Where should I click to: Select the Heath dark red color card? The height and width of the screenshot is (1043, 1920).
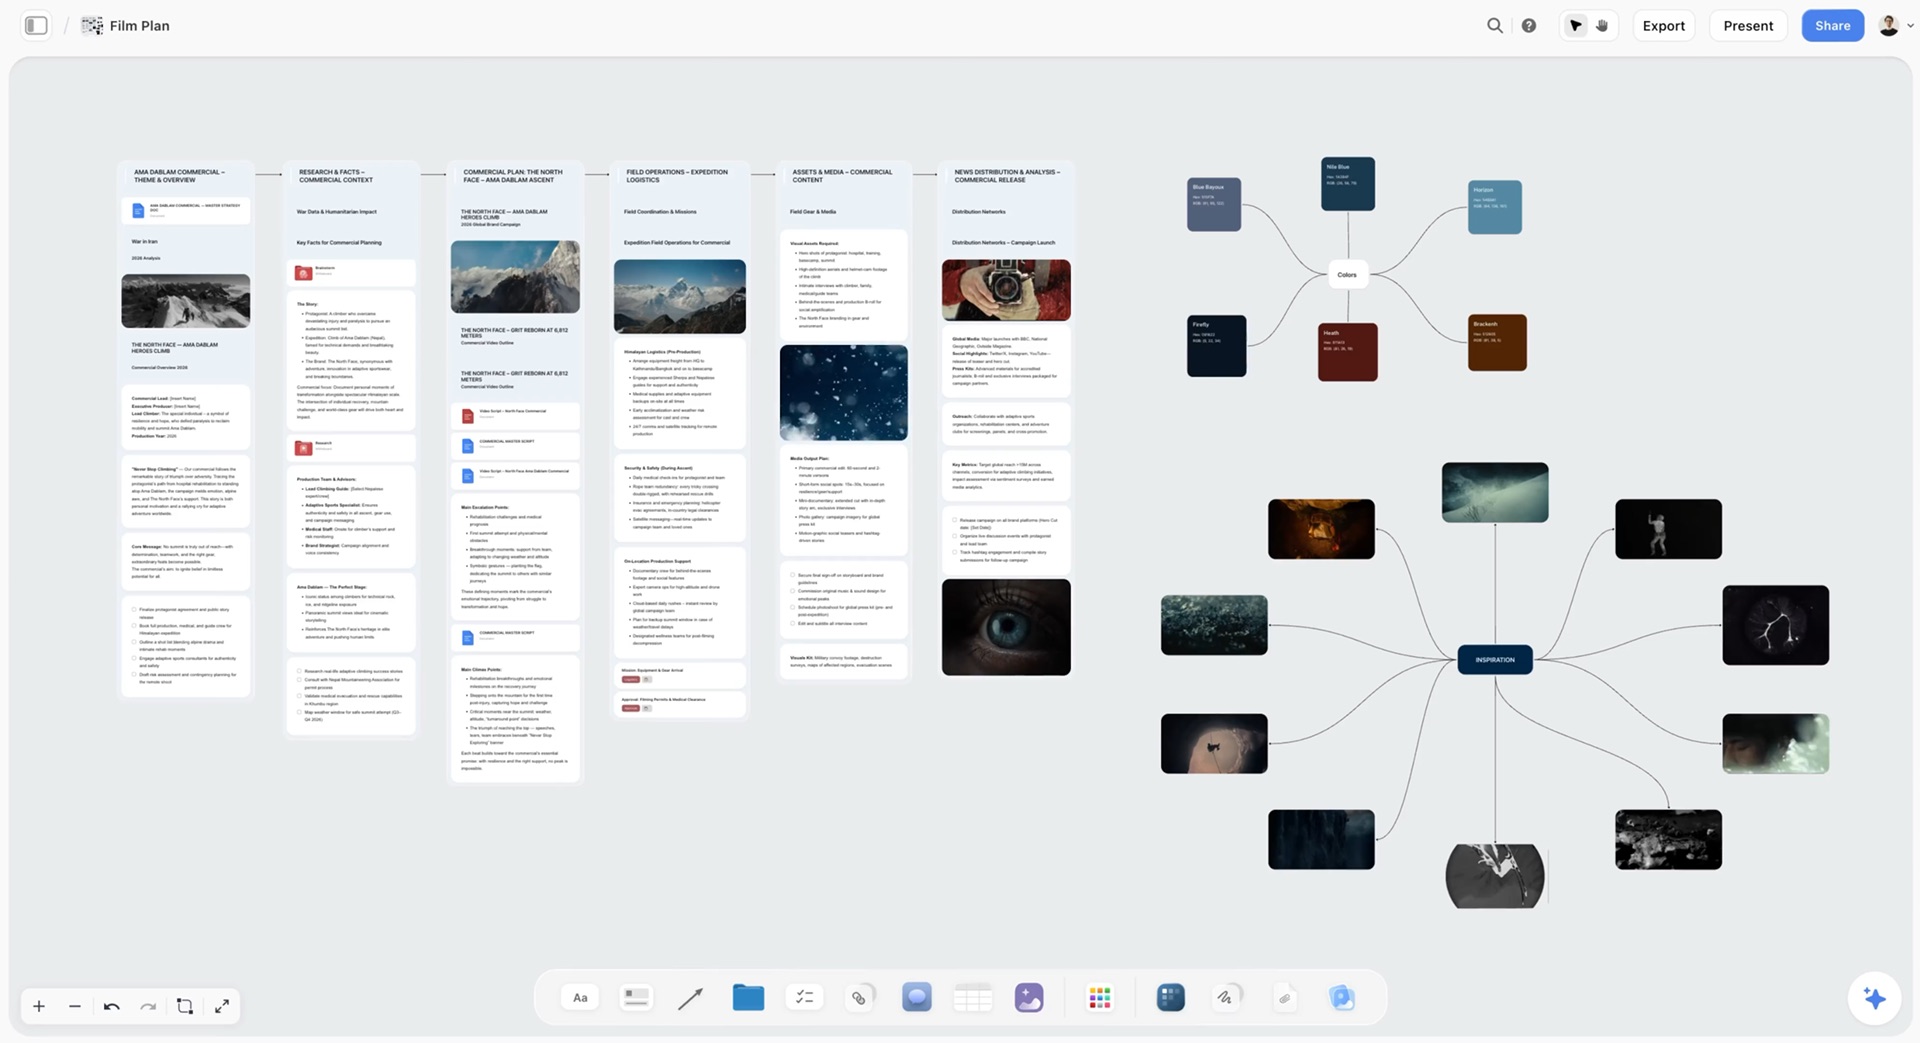click(x=1347, y=352)
